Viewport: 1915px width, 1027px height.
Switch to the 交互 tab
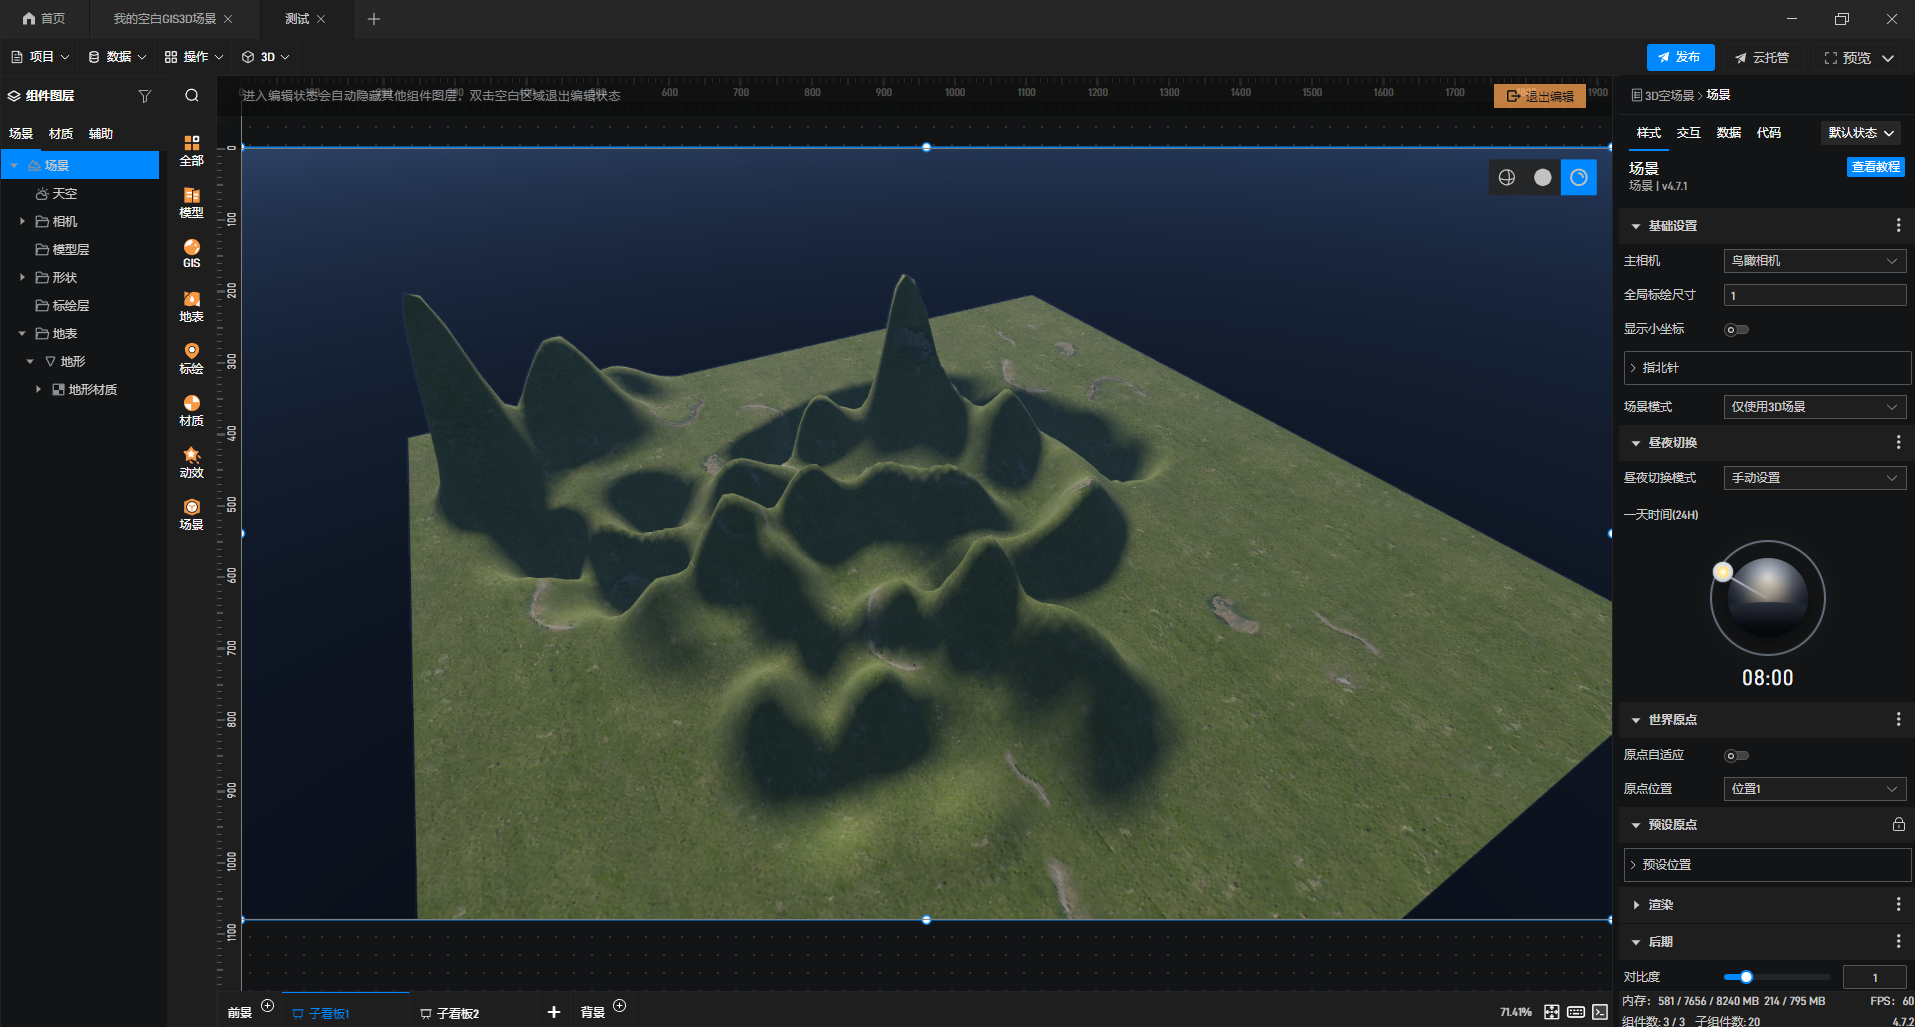pos(1688,133)
